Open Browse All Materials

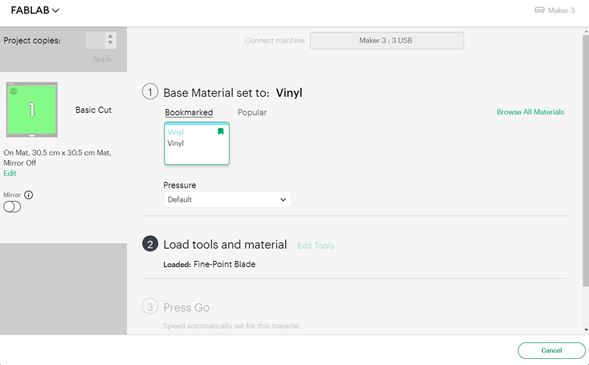(530, 112)
